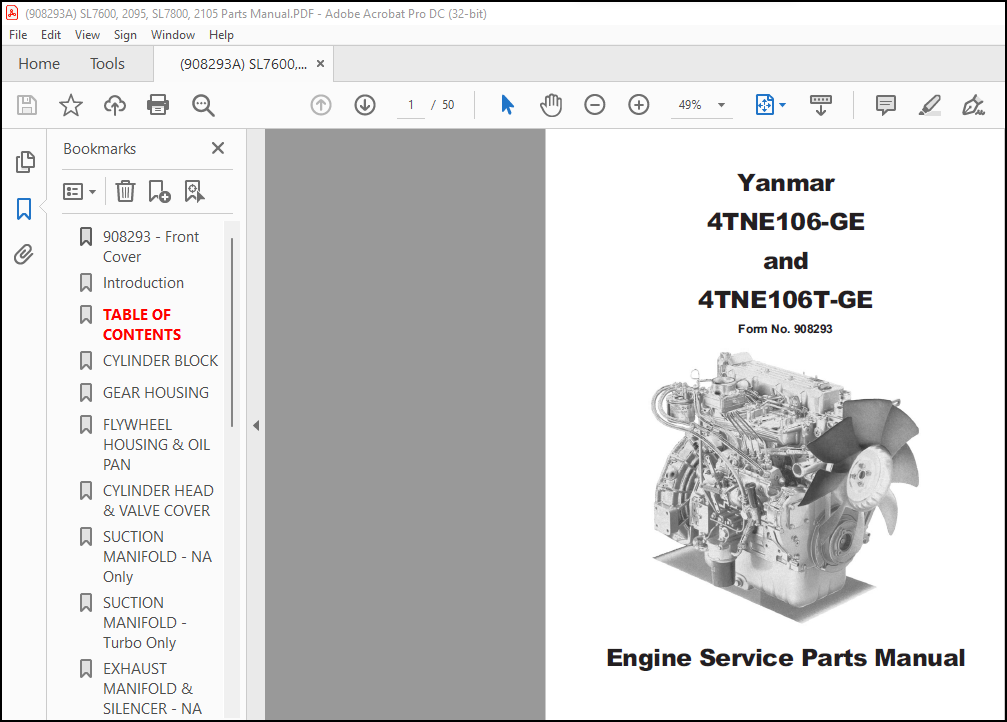Click the 'Yanmar' title text
The height and width of the screenshot is (722, 1007).
pyautogui.click(x=785, y=182)
